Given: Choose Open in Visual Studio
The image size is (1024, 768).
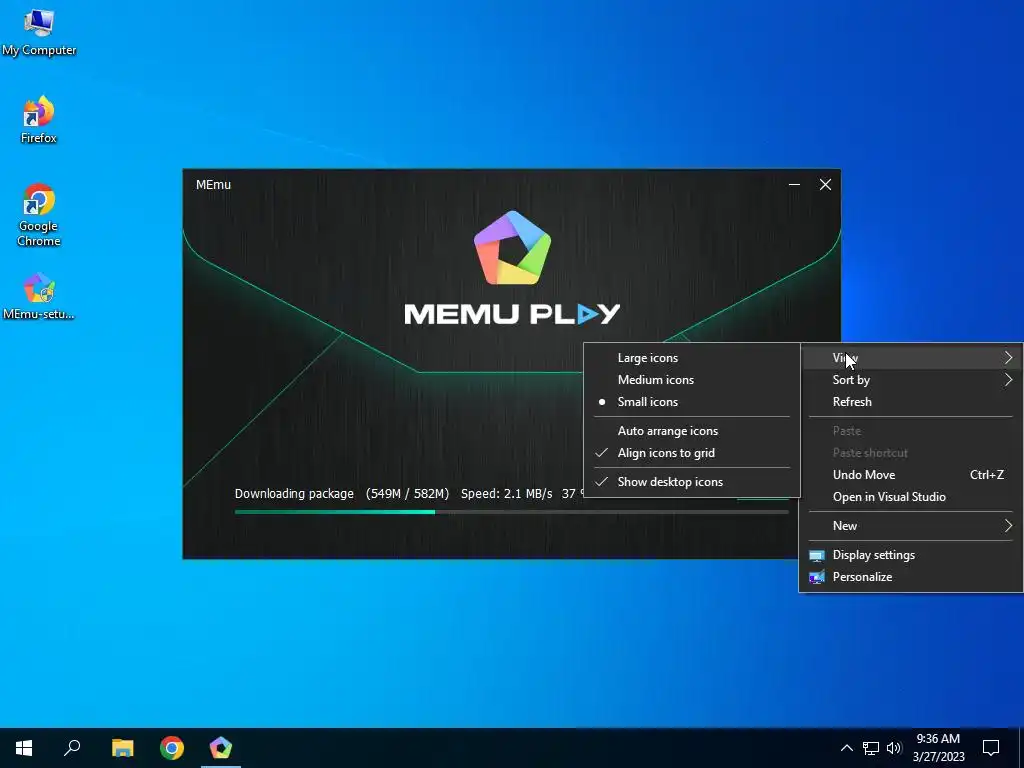Looking at the screenshot, I should [911, 497].
